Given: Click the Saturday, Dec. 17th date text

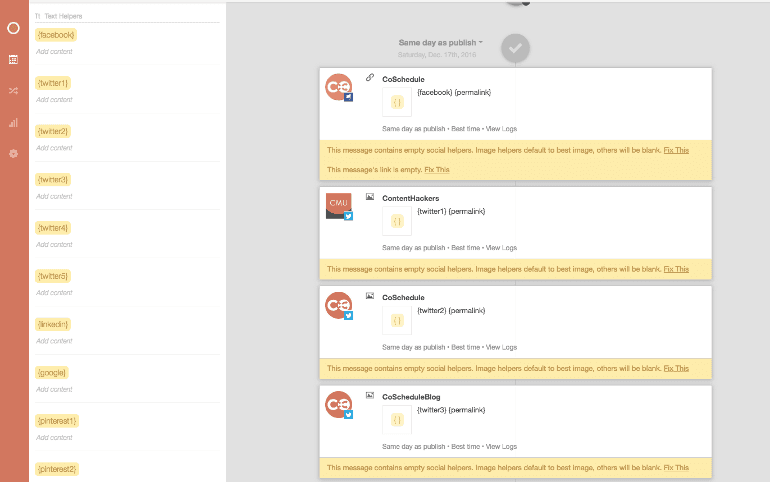Looking at the screenshot, I should [x=437, y=54].
